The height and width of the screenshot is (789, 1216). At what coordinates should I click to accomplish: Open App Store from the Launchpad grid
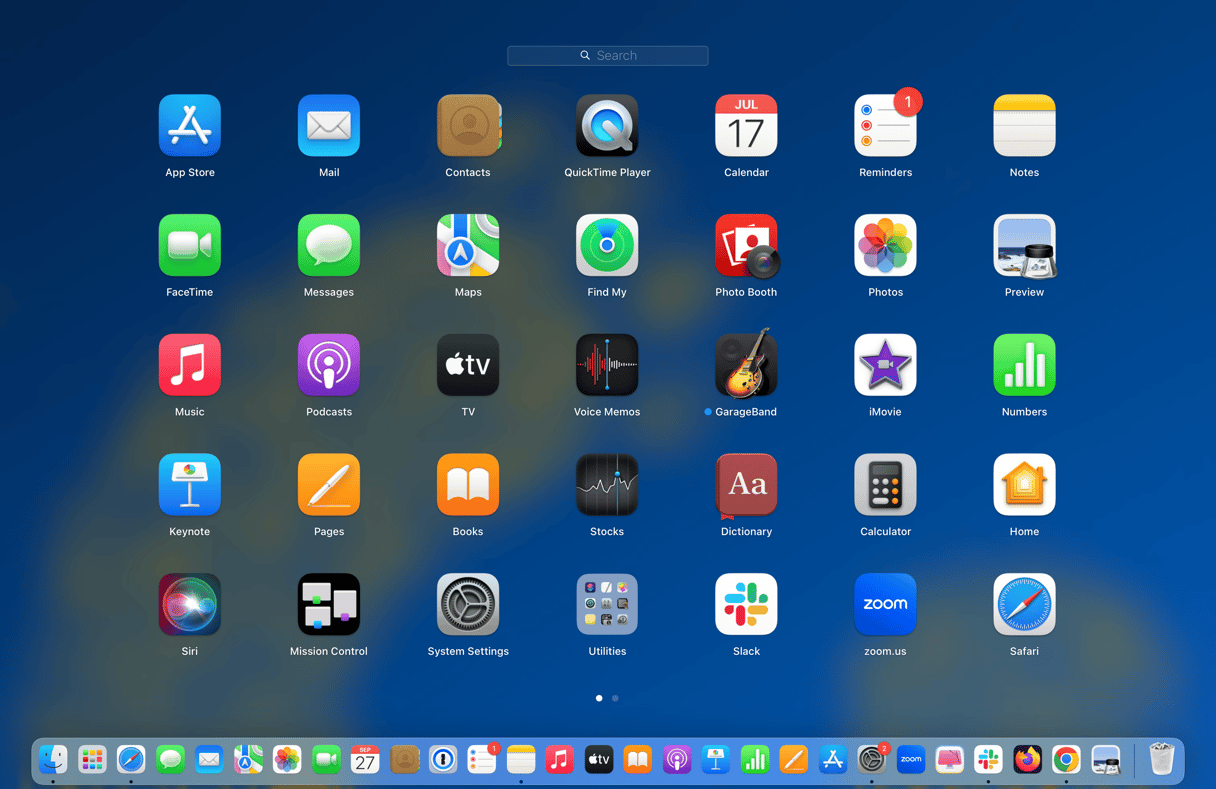pyautogui.click(x=189, y=126)
